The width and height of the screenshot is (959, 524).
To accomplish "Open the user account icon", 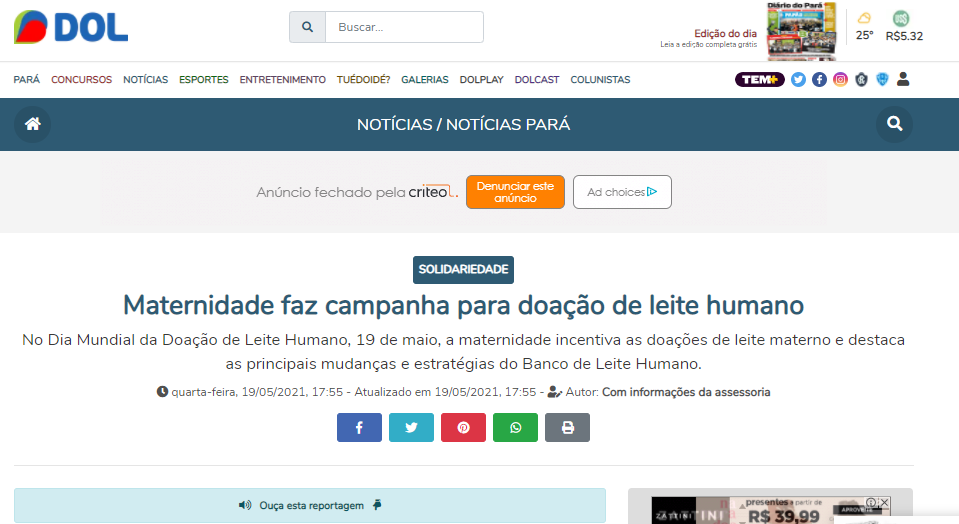I will click(903, 79).
